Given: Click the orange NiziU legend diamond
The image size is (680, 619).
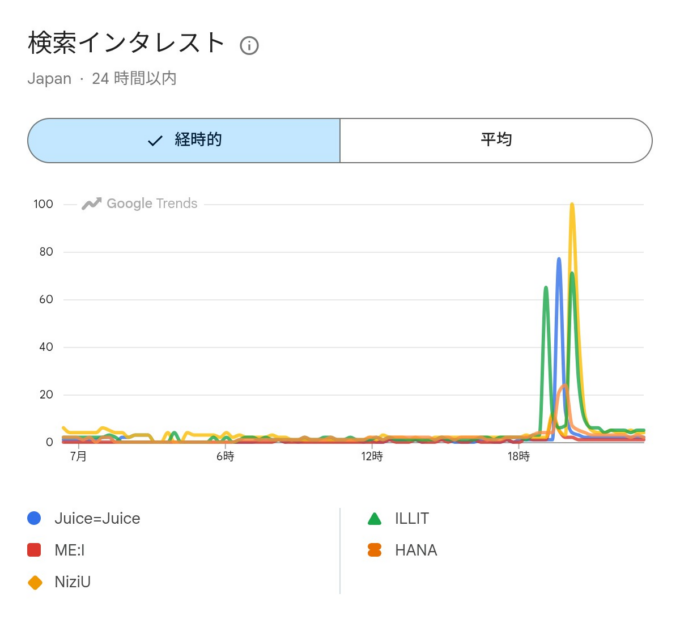Looking at the screenshot, I should point(35,582).
